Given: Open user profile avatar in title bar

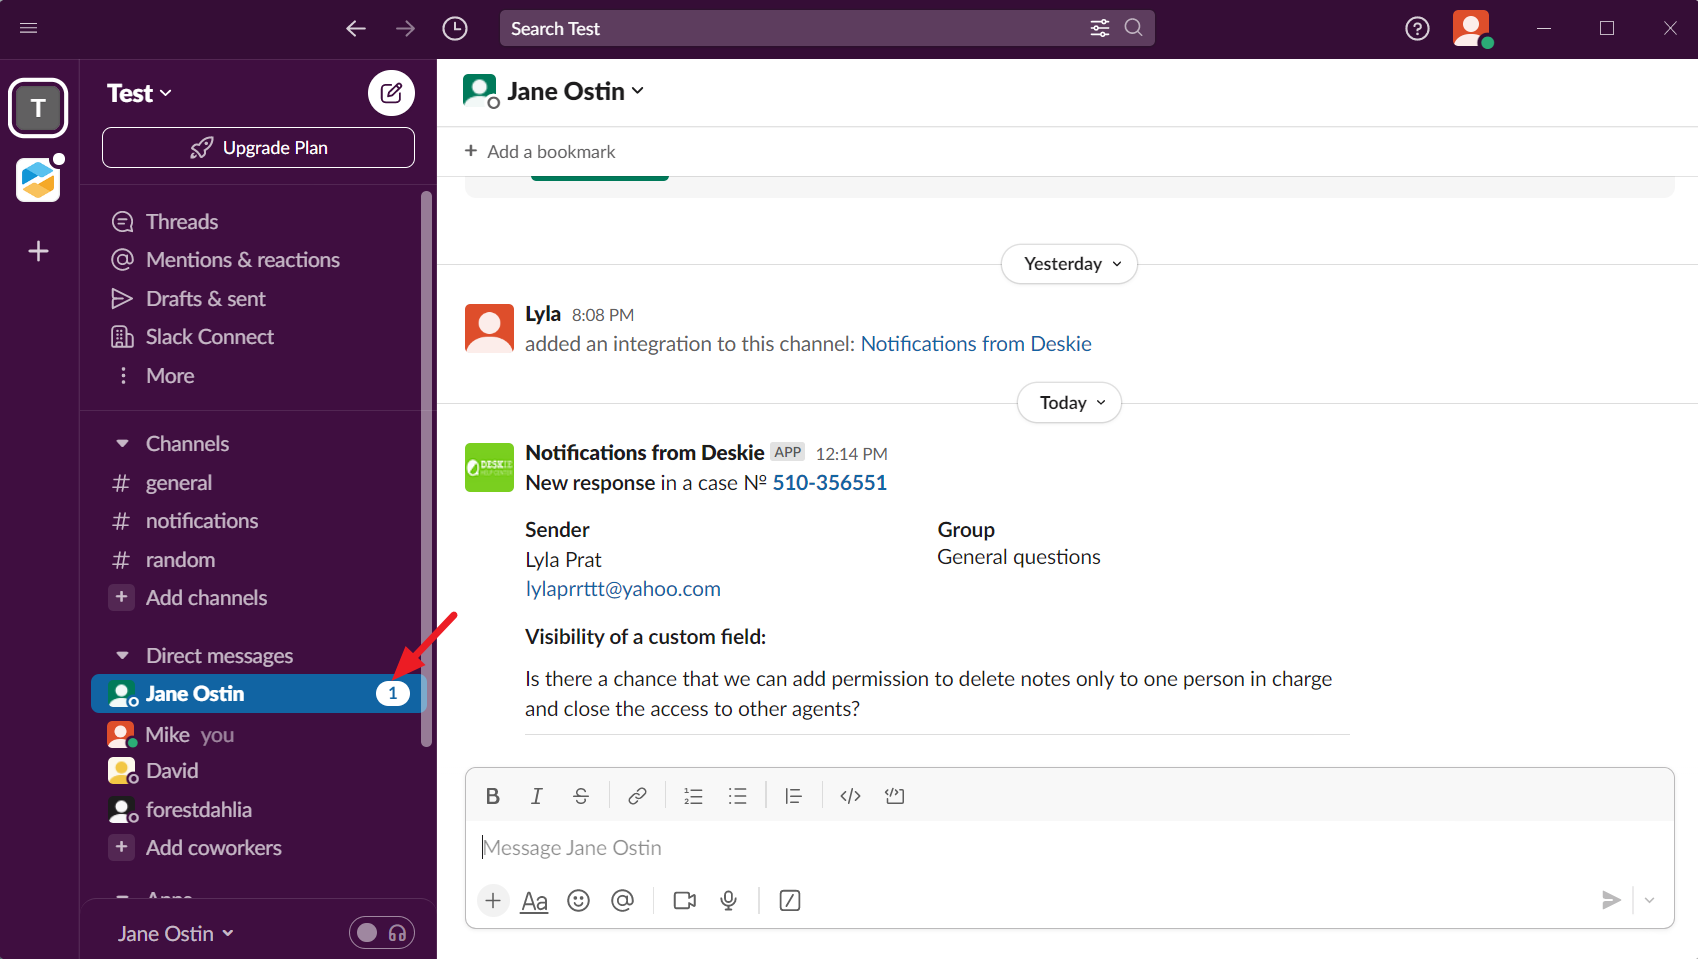Looking at the screenshot, I should tap(1472, 28).
